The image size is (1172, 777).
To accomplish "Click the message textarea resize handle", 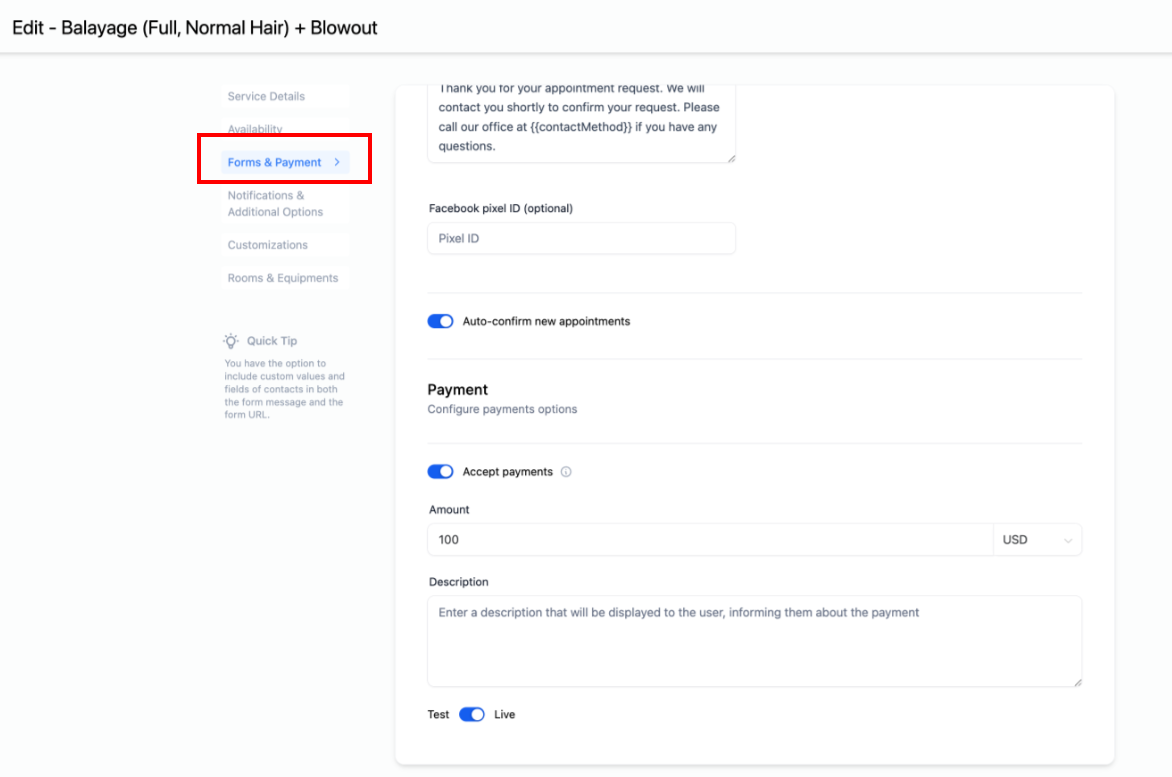I will click(731, 158).
